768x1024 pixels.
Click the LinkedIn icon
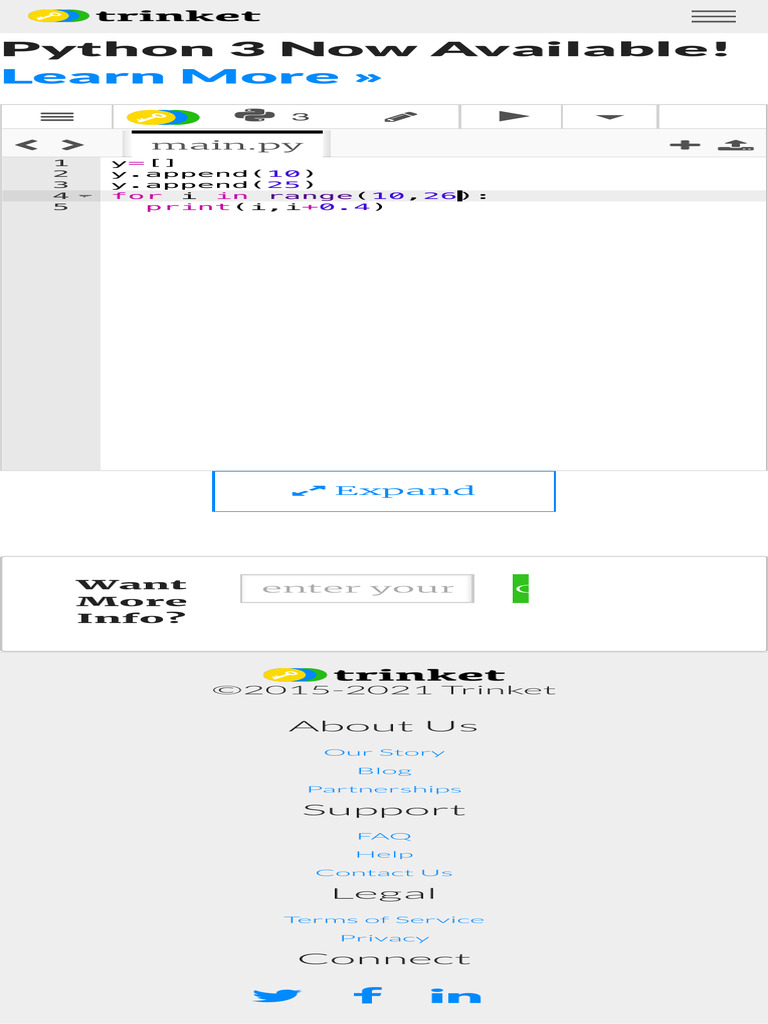[456, 995]
